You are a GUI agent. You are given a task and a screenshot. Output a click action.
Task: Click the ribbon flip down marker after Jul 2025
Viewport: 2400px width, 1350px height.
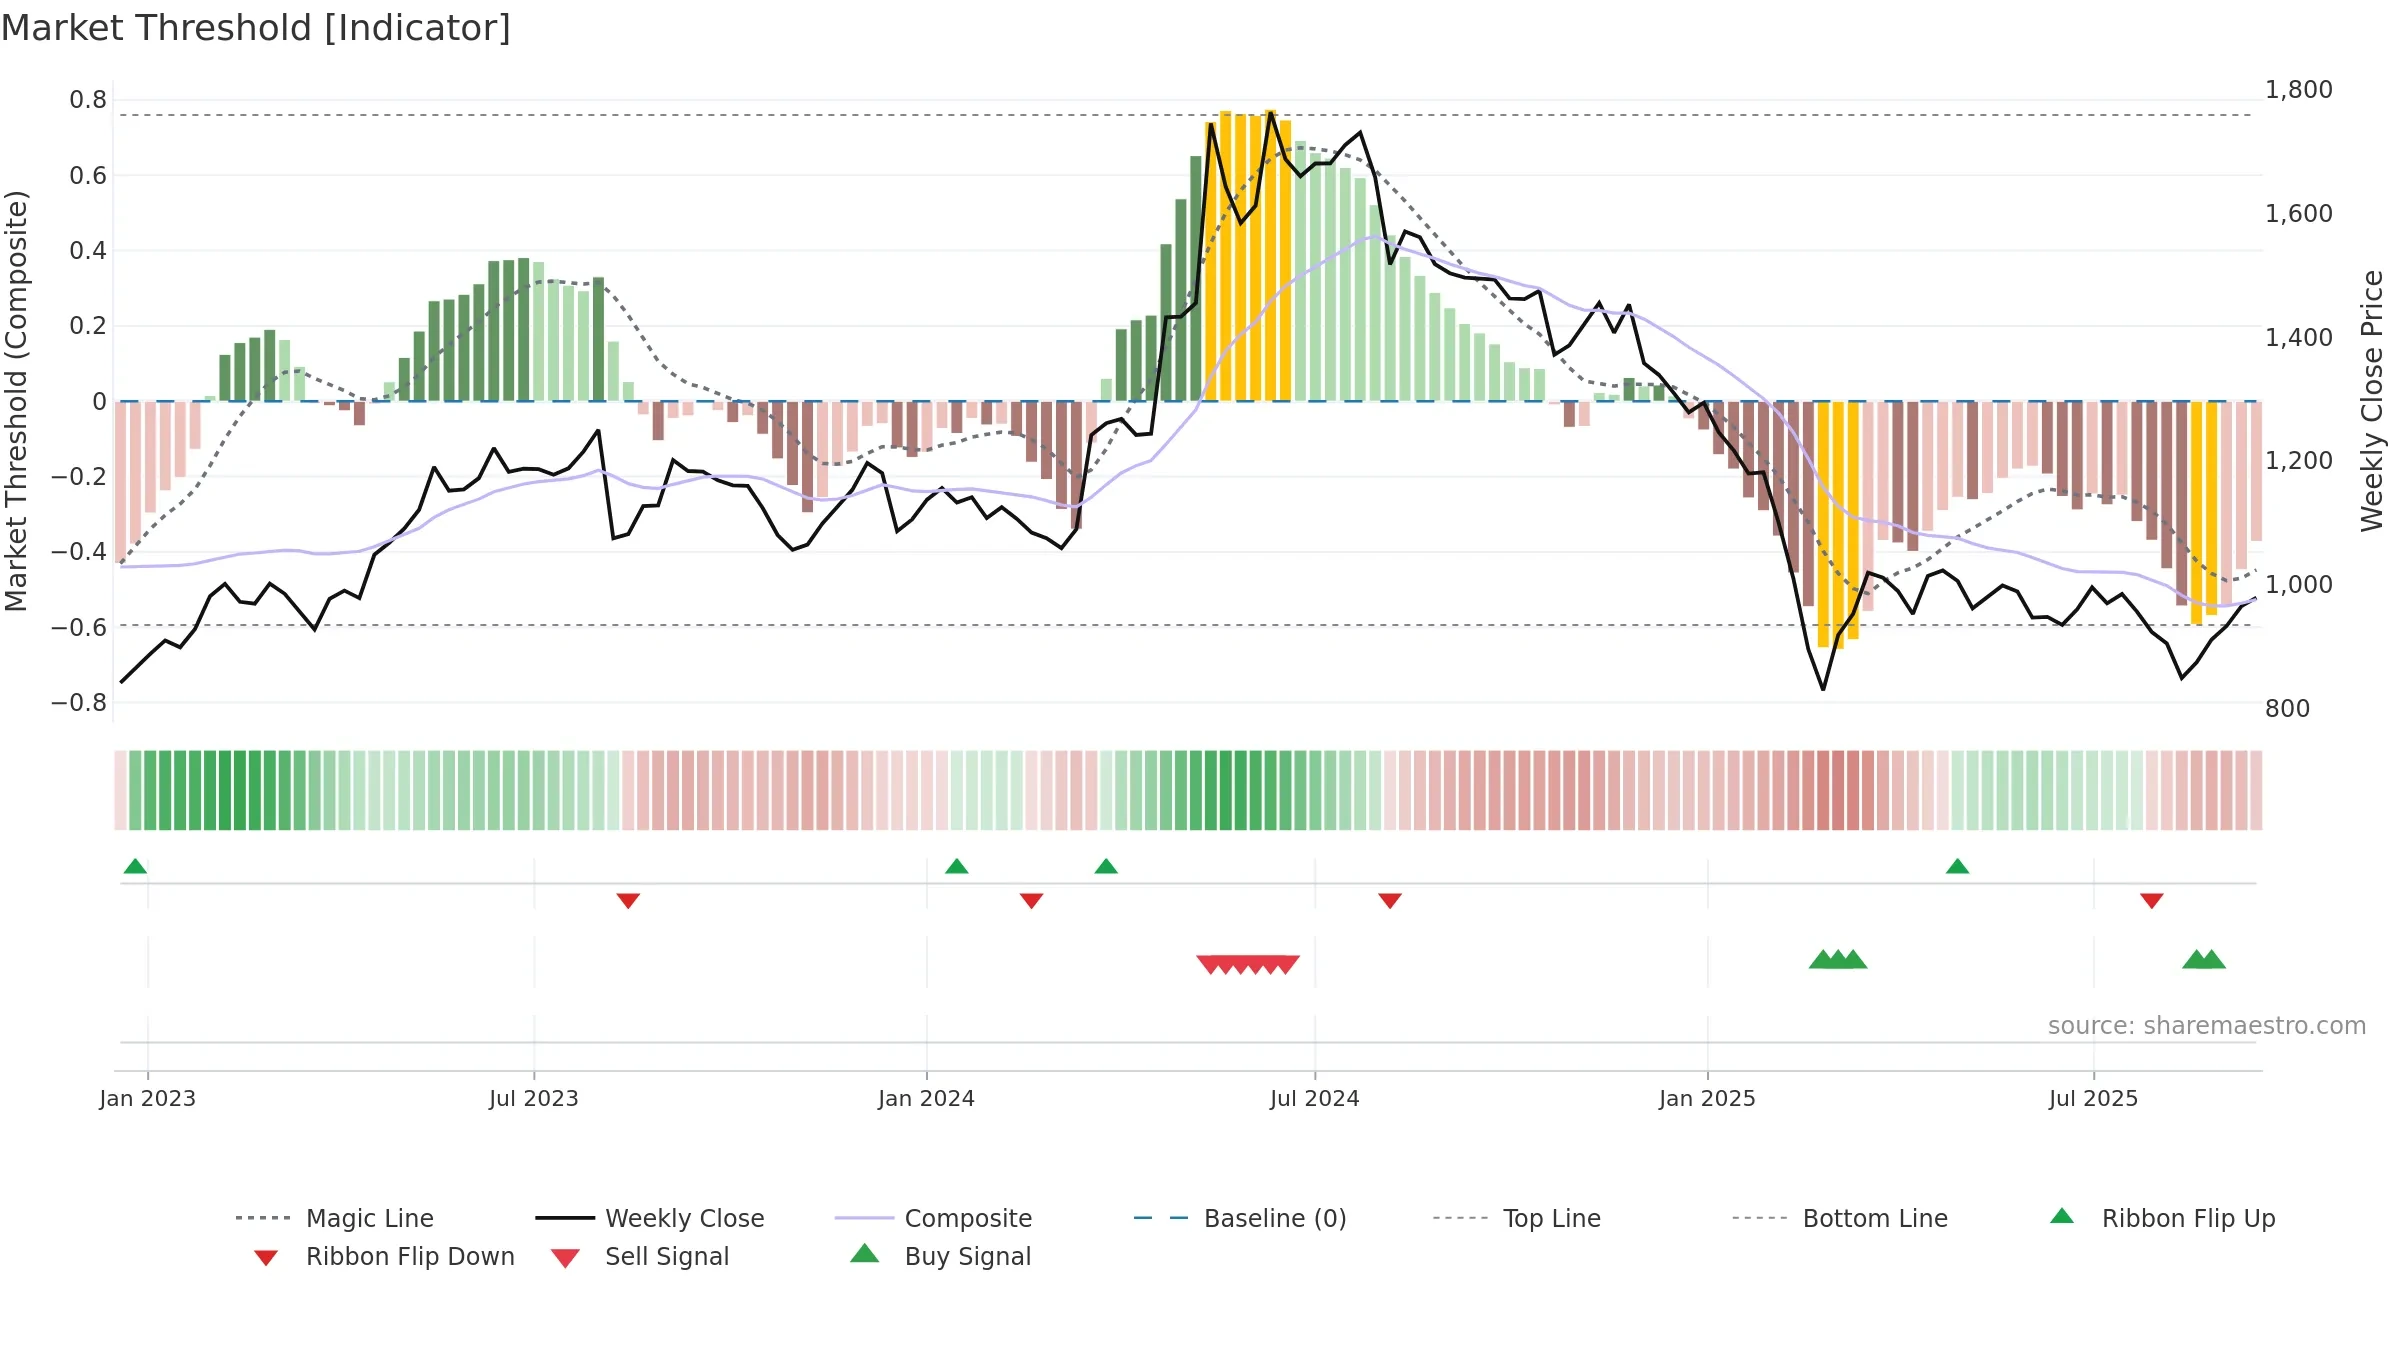2152,901
